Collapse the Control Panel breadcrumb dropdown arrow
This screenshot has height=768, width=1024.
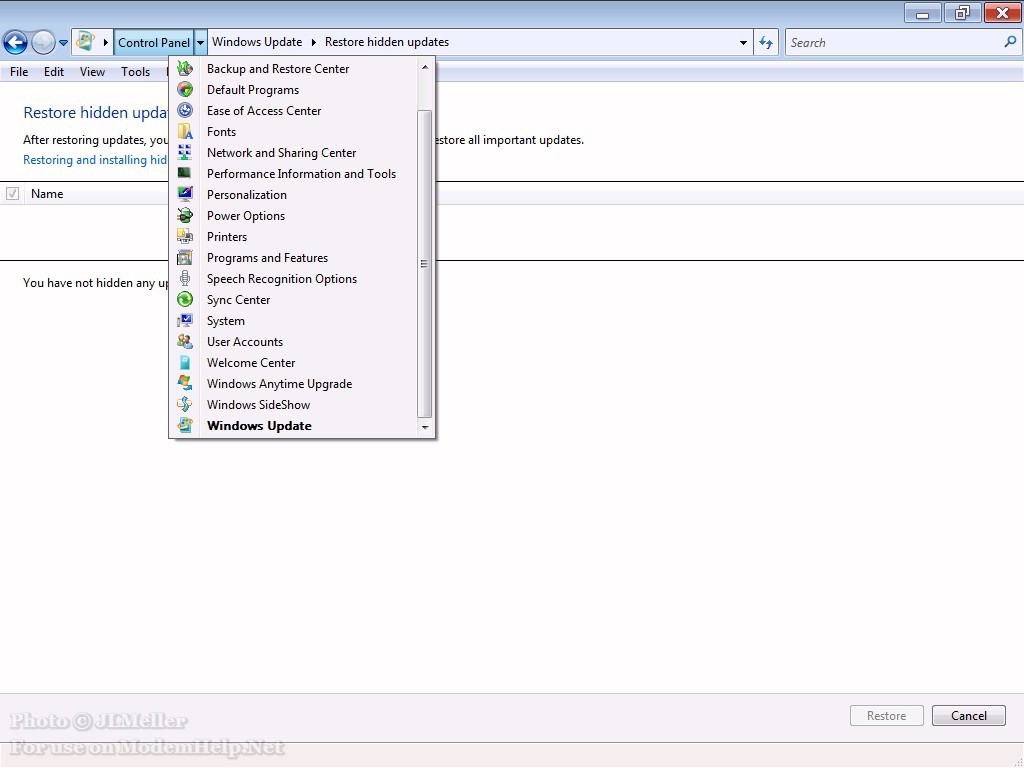coord(200,42)
